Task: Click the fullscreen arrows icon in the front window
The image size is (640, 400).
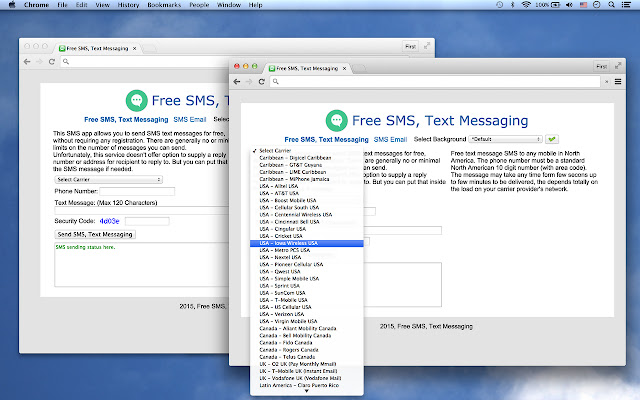Action: [x=618, y=66]
